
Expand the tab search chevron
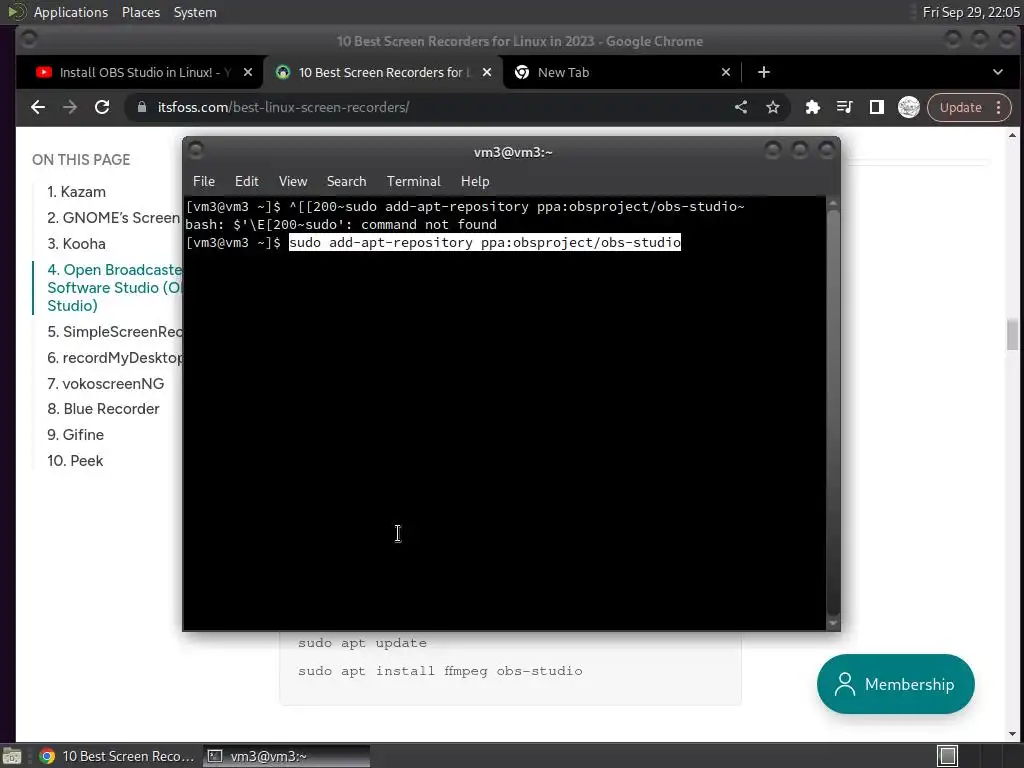(997, 72)
